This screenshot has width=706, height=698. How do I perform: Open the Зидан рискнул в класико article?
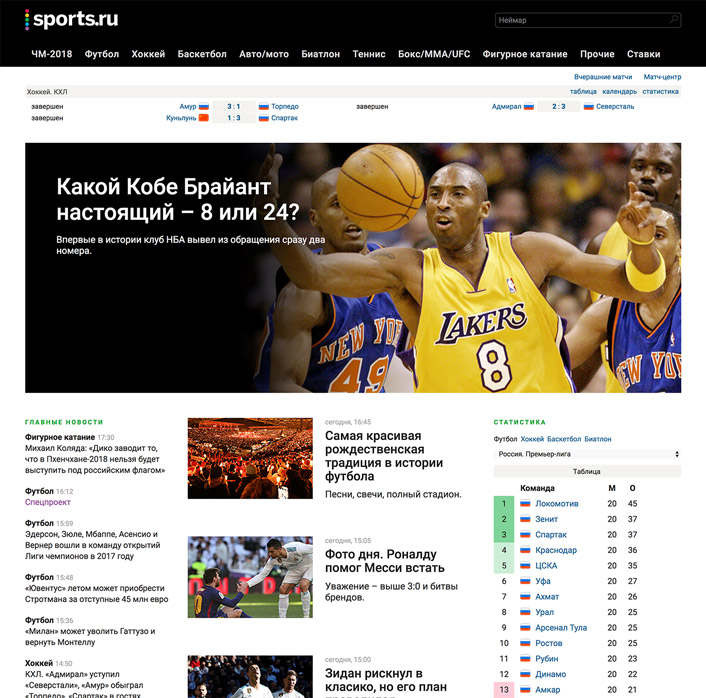[x=386, y=680]
